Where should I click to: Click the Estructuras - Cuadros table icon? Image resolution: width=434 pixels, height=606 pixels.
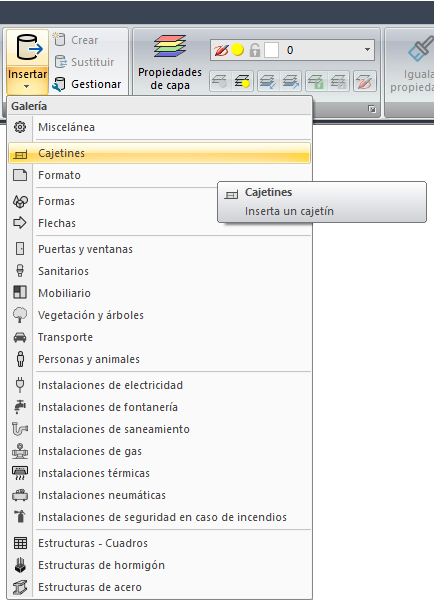click(20, 543)
